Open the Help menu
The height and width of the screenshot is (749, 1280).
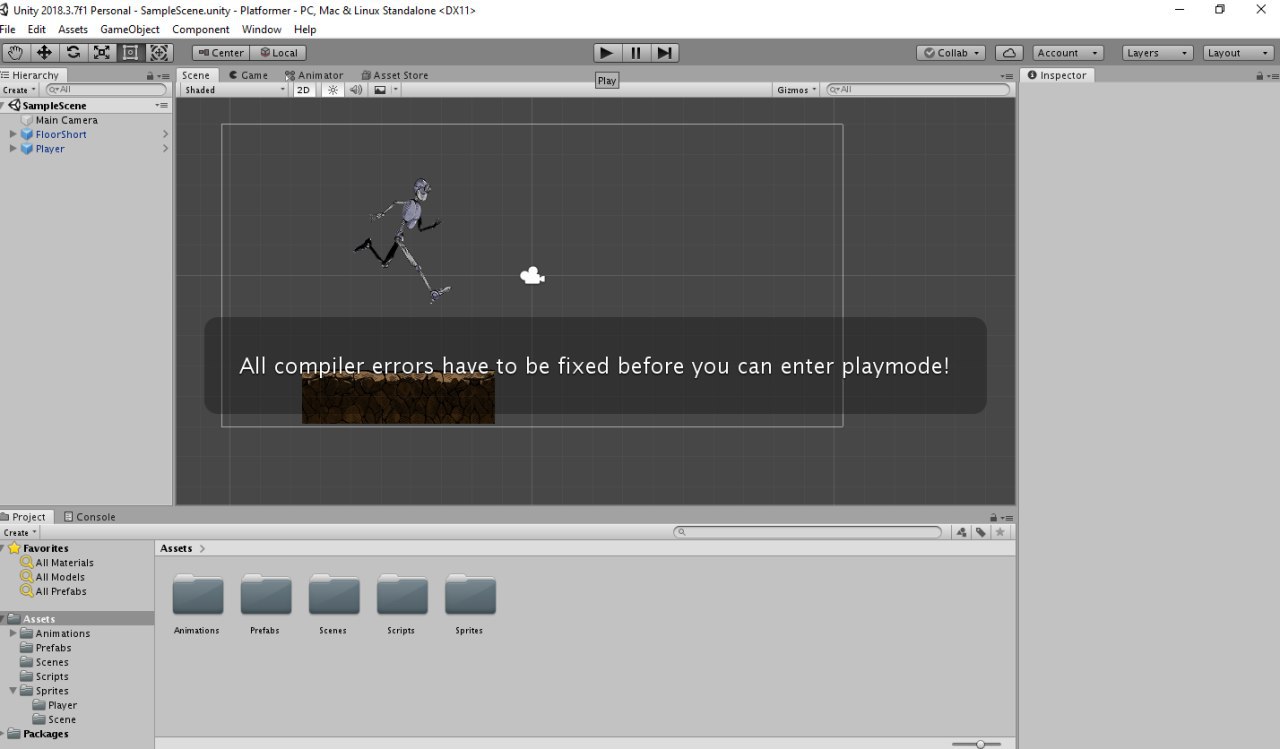(x=305, y=29)
